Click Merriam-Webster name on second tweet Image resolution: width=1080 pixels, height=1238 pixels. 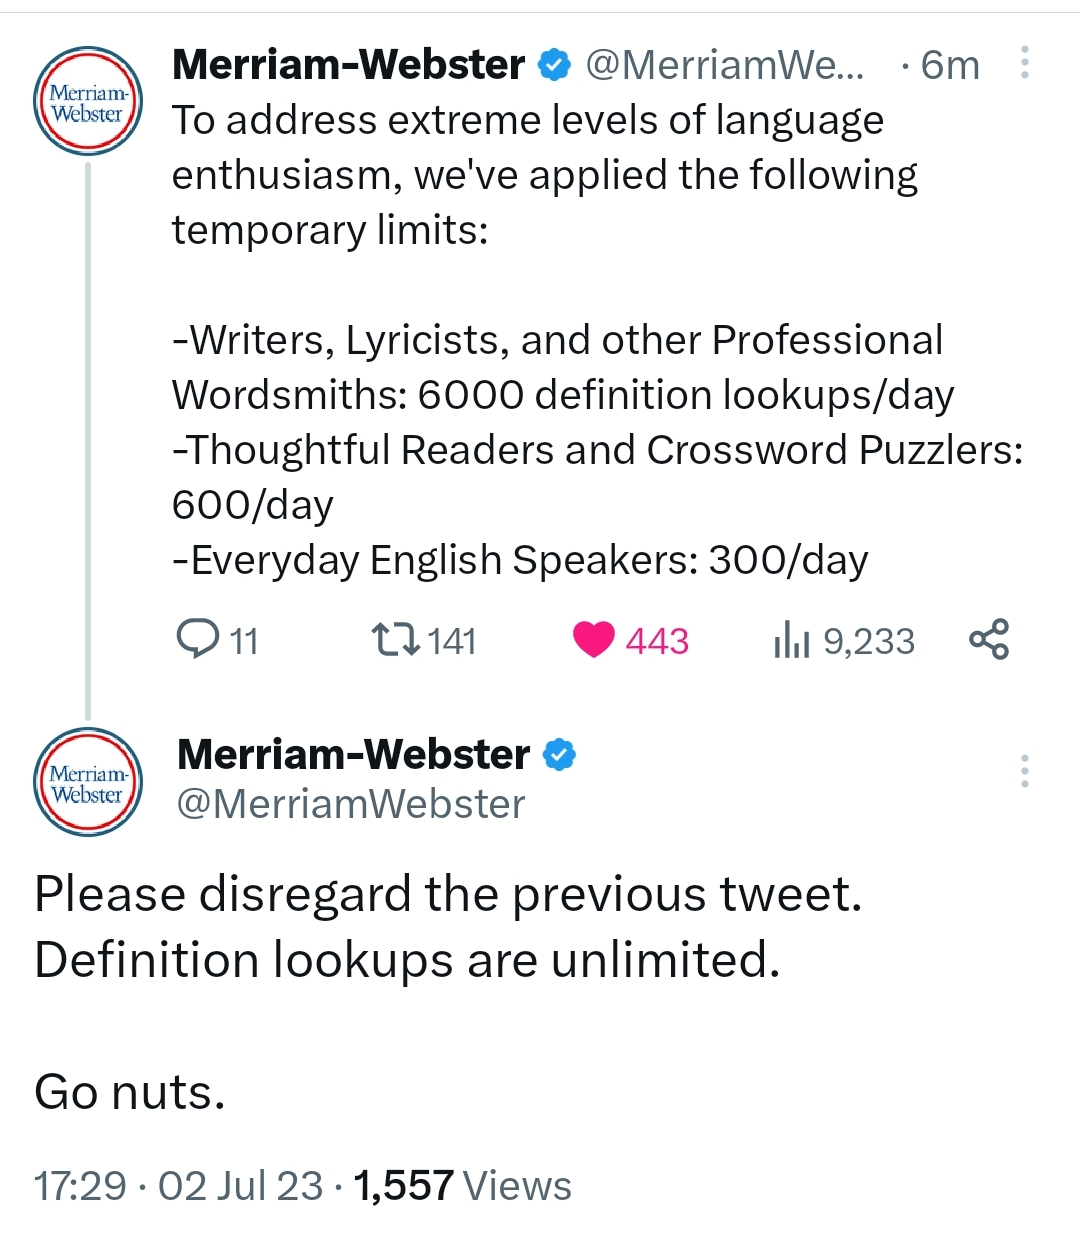353,755
